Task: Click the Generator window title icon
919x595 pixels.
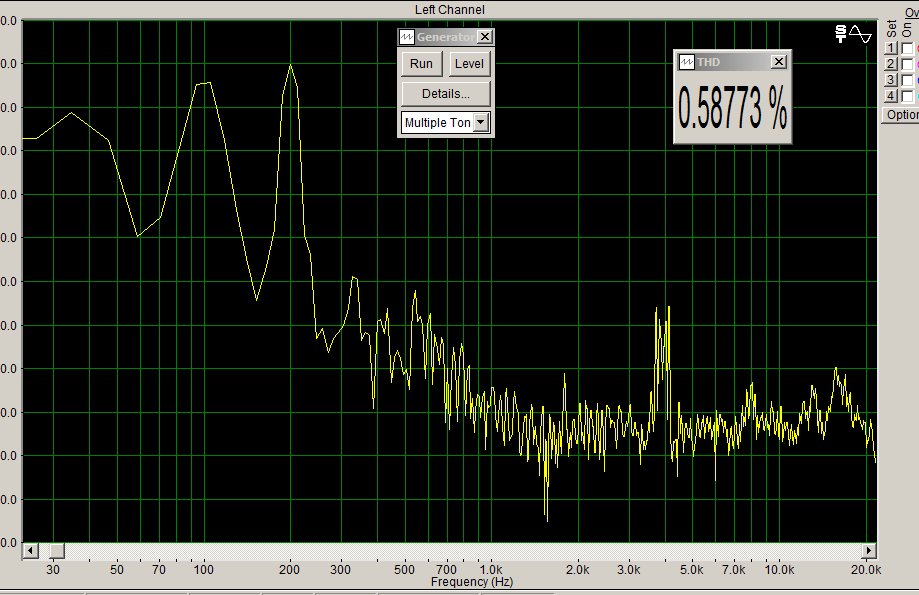Action: pyautogui.click(x=407, y=37)
